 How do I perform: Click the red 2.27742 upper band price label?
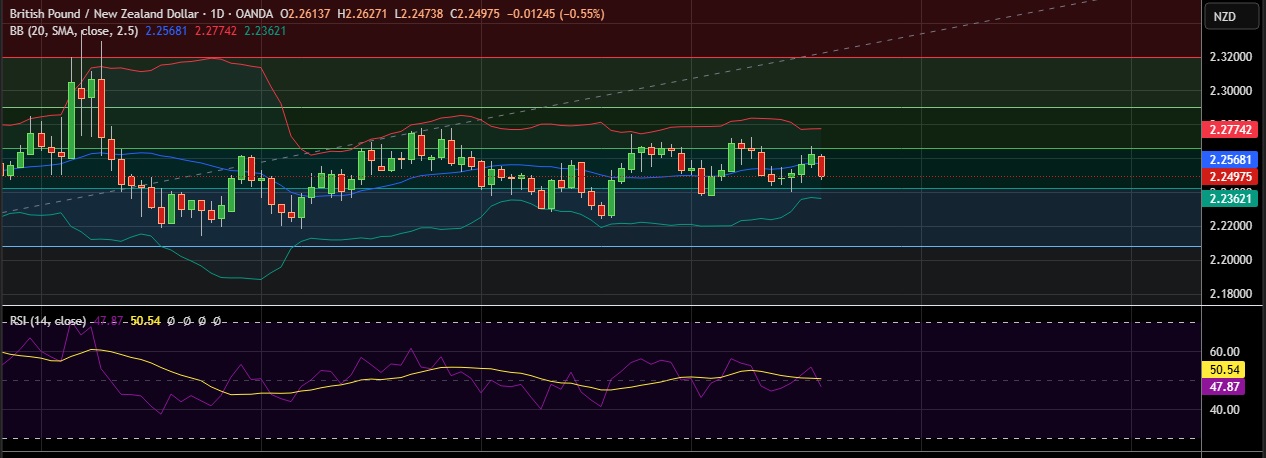point(1231,129)
